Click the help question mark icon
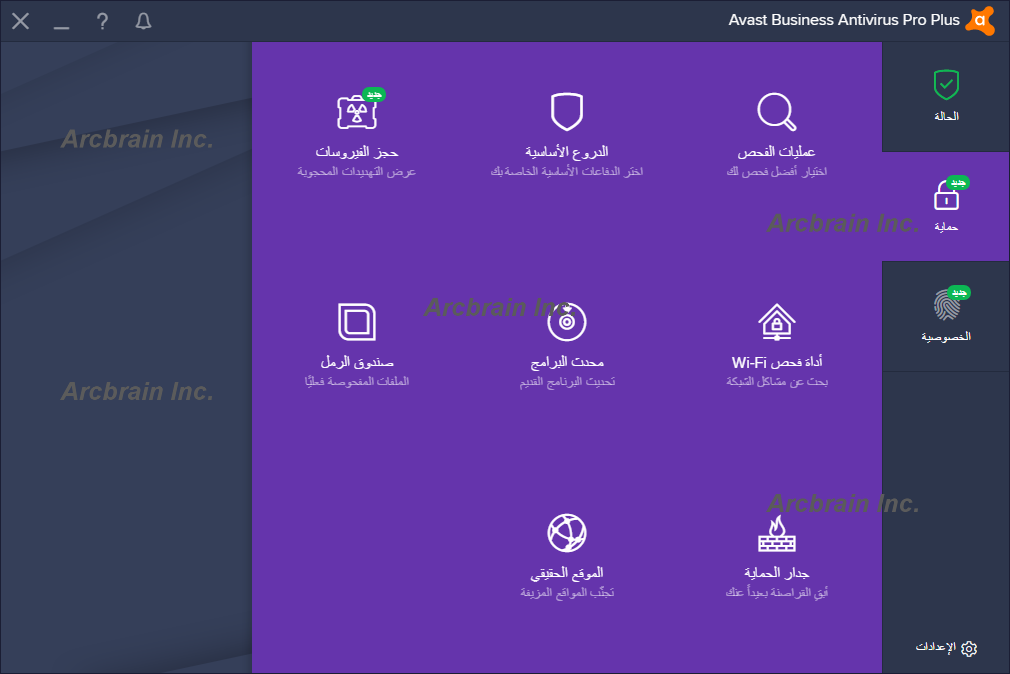Viewport: 1010px width, 674px height. 102,21
